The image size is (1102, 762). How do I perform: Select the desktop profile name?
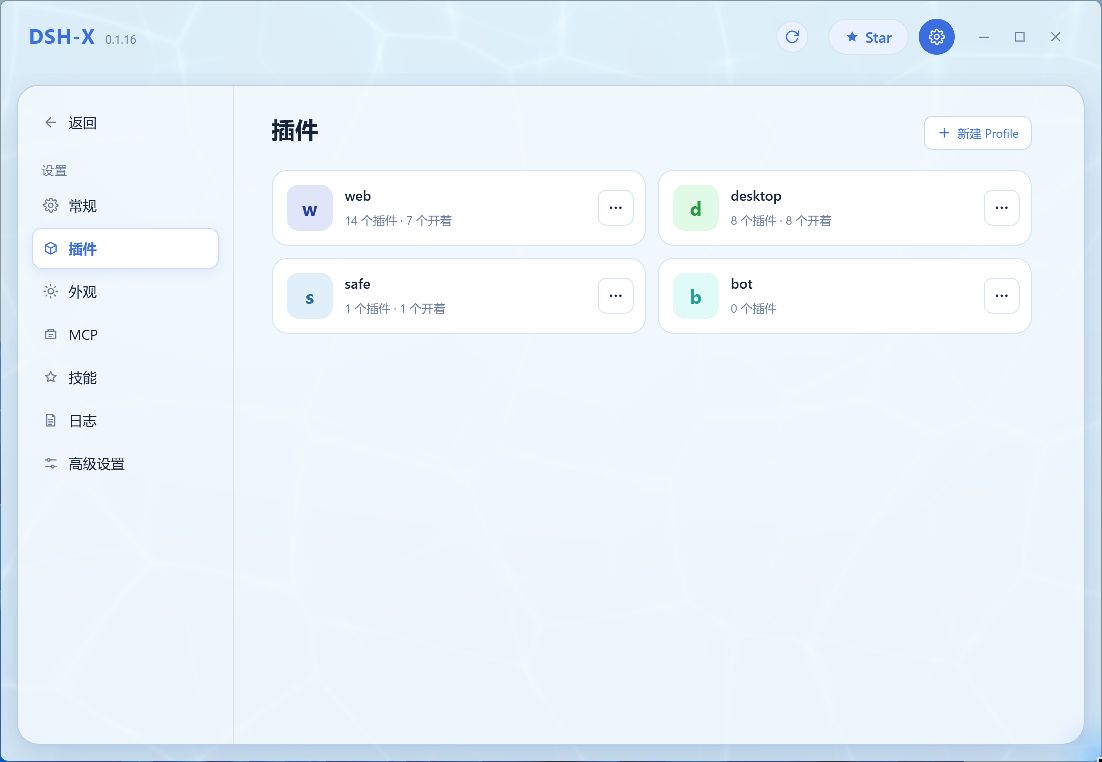point(756,196)
